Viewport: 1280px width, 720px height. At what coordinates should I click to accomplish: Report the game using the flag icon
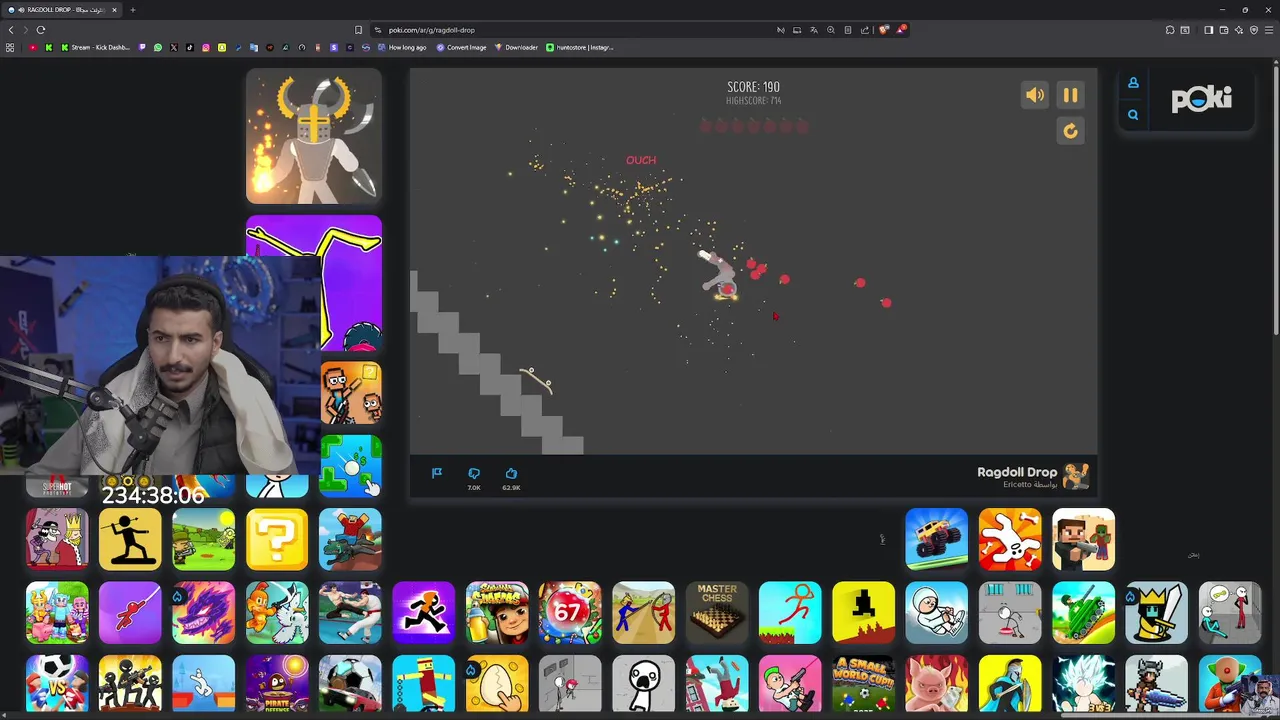pos(437,473)
